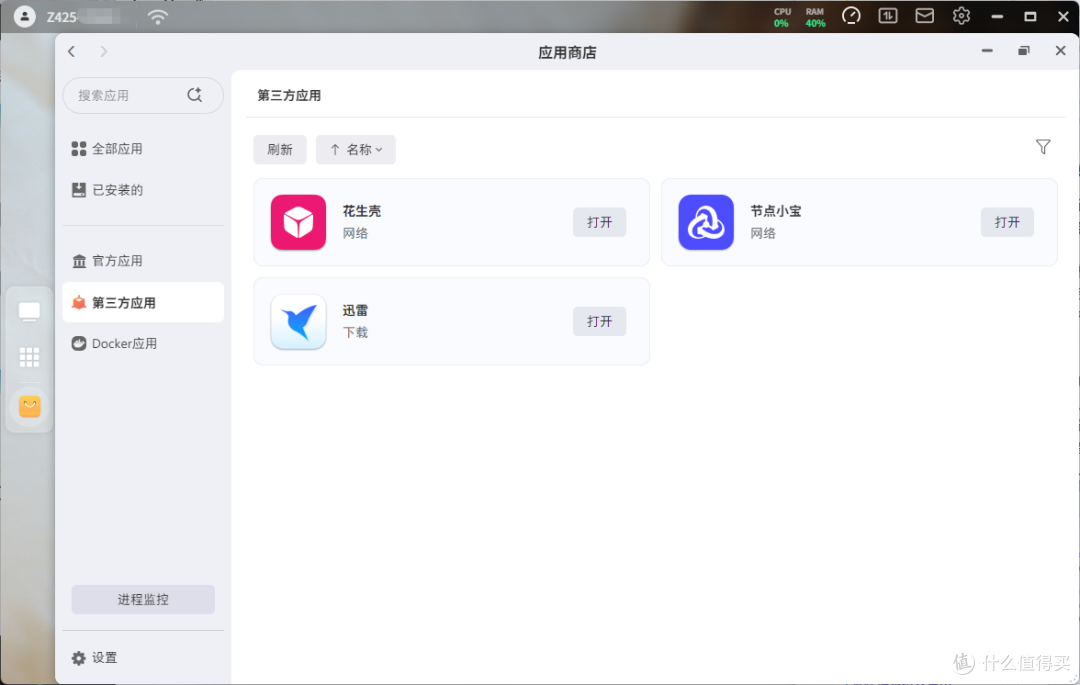Click the 节点小宝 app icon

coord(706,222)
